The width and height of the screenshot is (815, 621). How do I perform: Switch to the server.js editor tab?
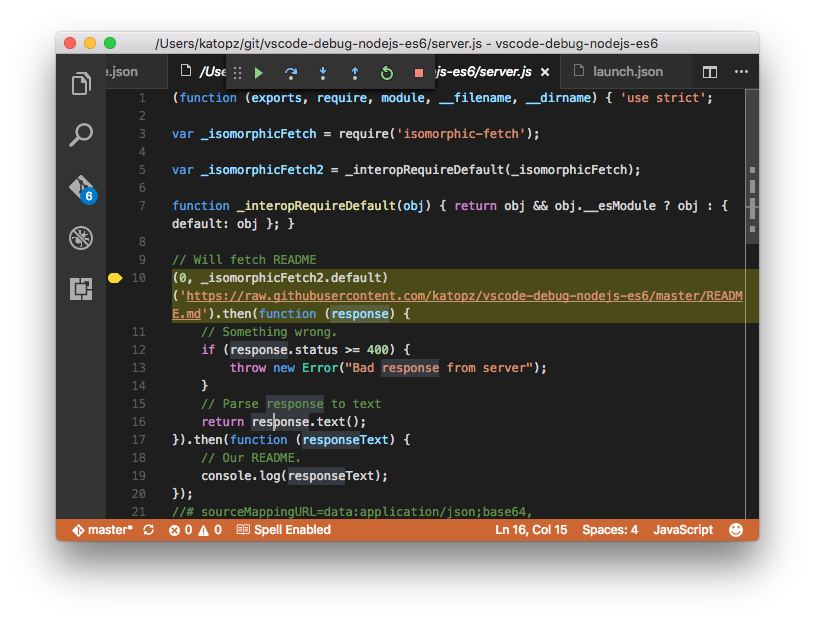click(x=482, y=72)
